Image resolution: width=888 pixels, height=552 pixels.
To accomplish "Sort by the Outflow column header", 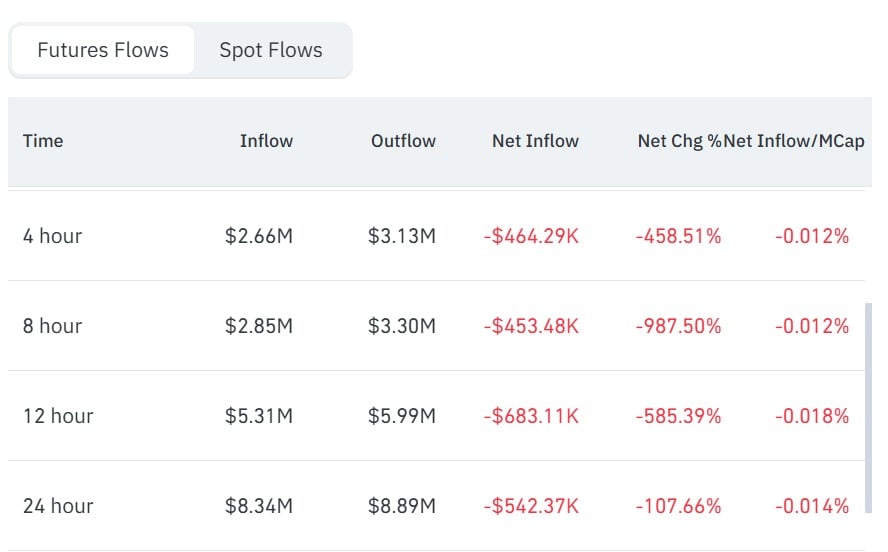I will tap(403, 141).
